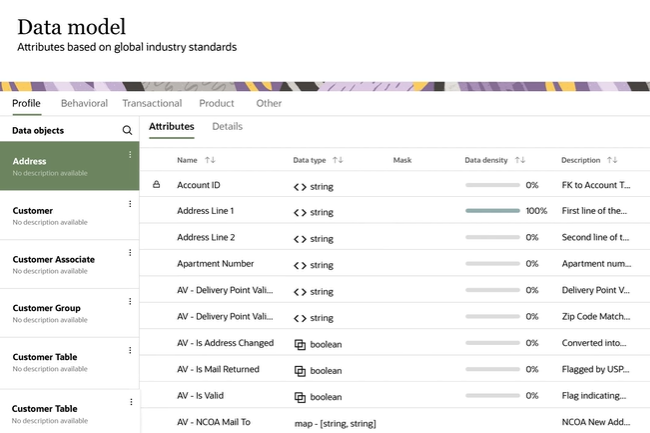Click 'NCOA New Add...' description
The image size is (650, 433).
(596, 422)
